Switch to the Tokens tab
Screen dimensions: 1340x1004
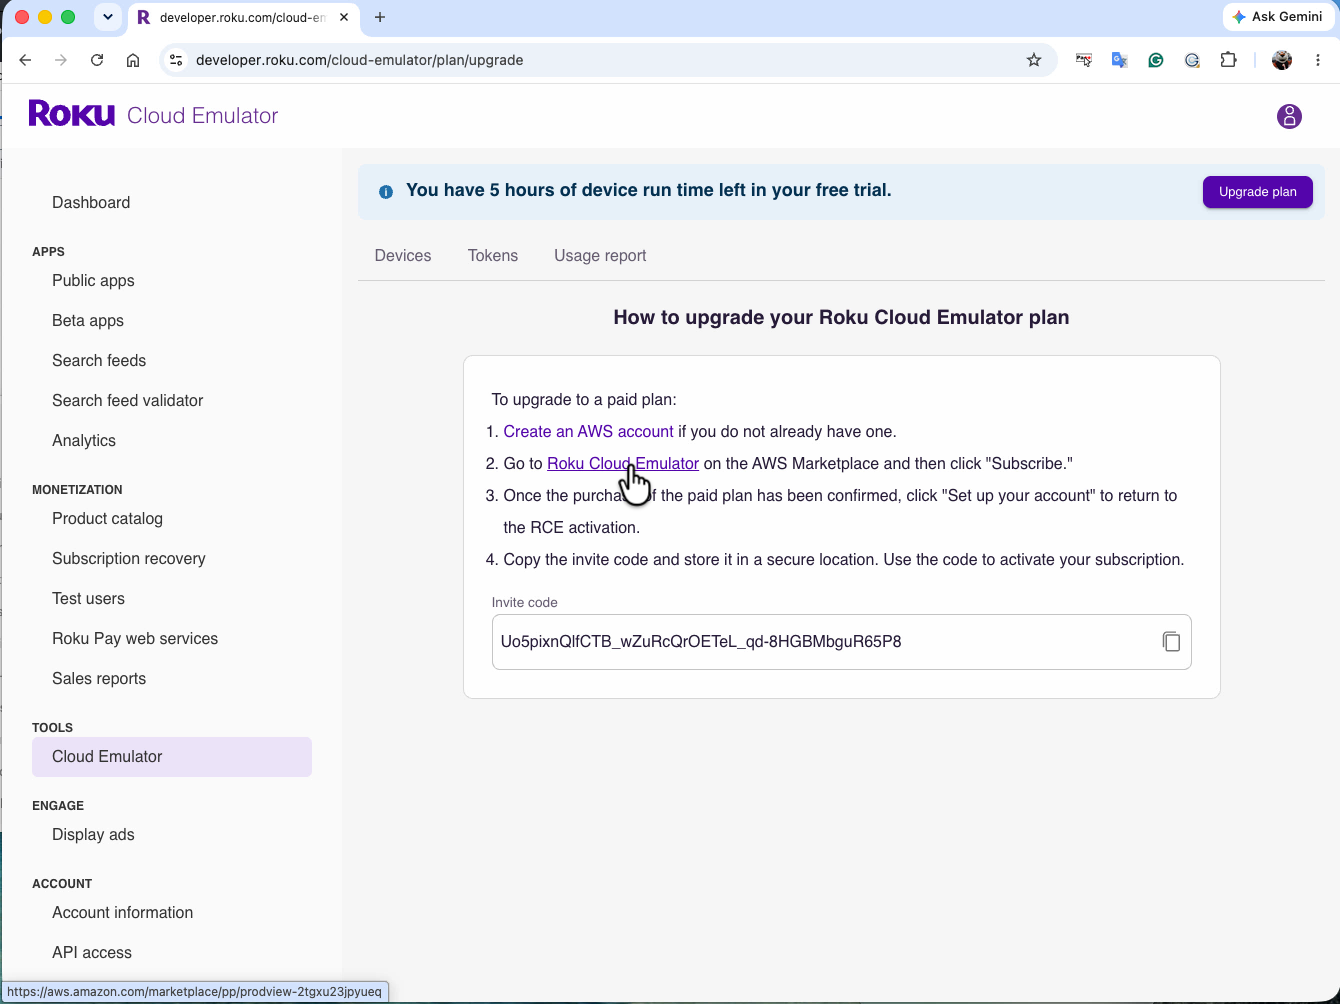coord(493,256)
